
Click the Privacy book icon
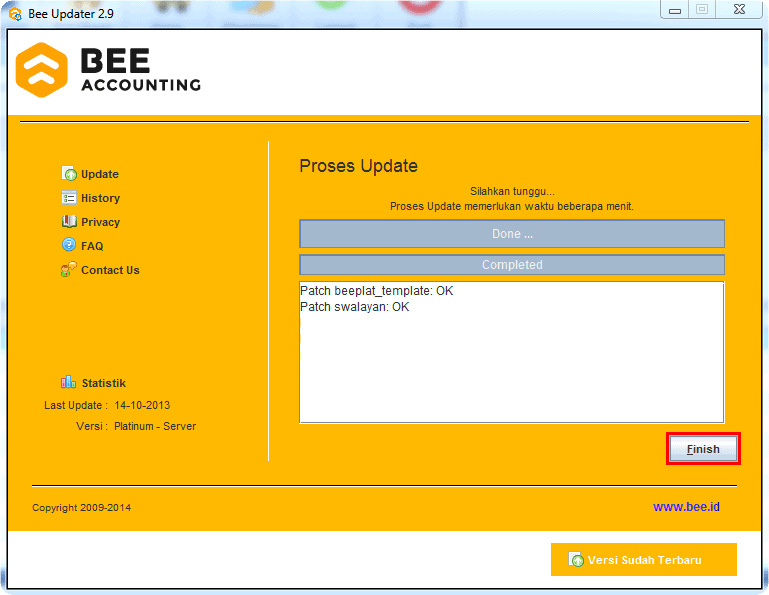tap(69, 221)
